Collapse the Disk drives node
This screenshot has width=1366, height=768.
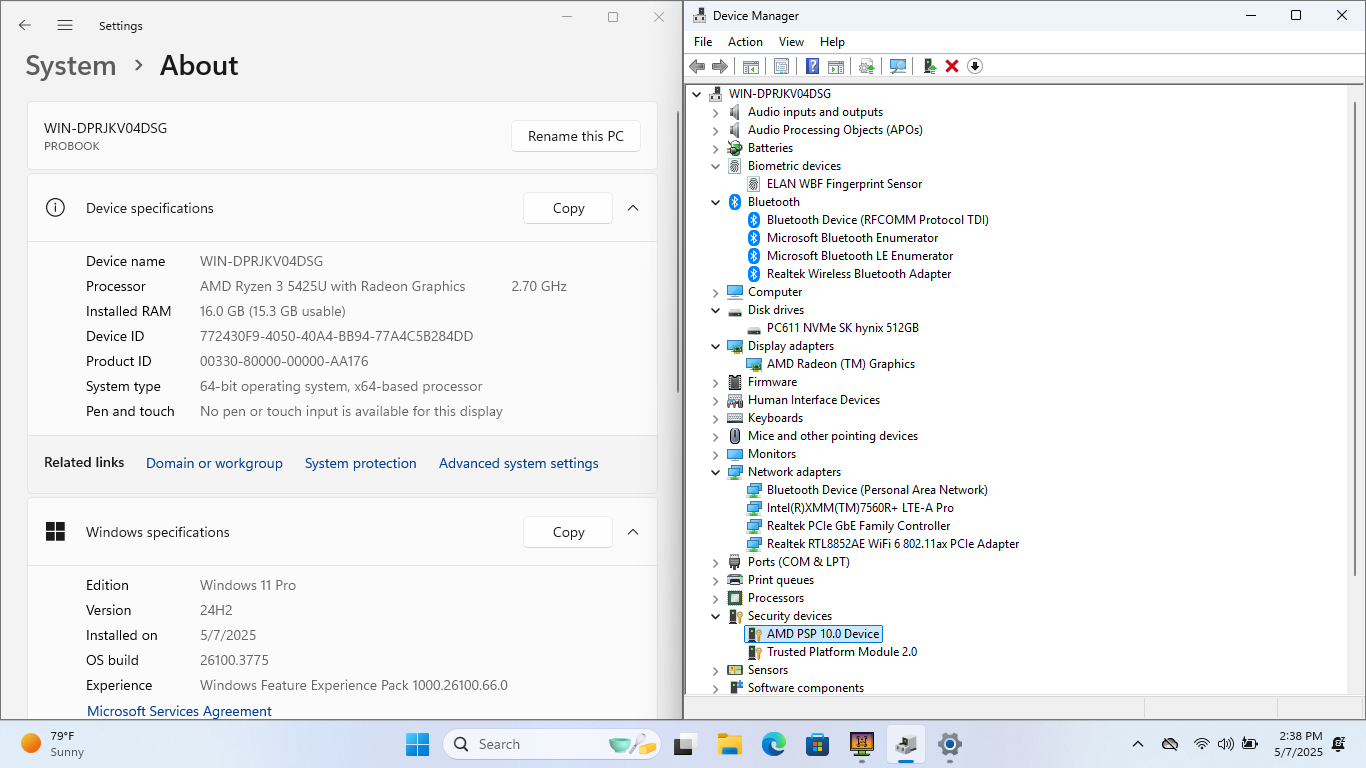(x=715, y=310)
